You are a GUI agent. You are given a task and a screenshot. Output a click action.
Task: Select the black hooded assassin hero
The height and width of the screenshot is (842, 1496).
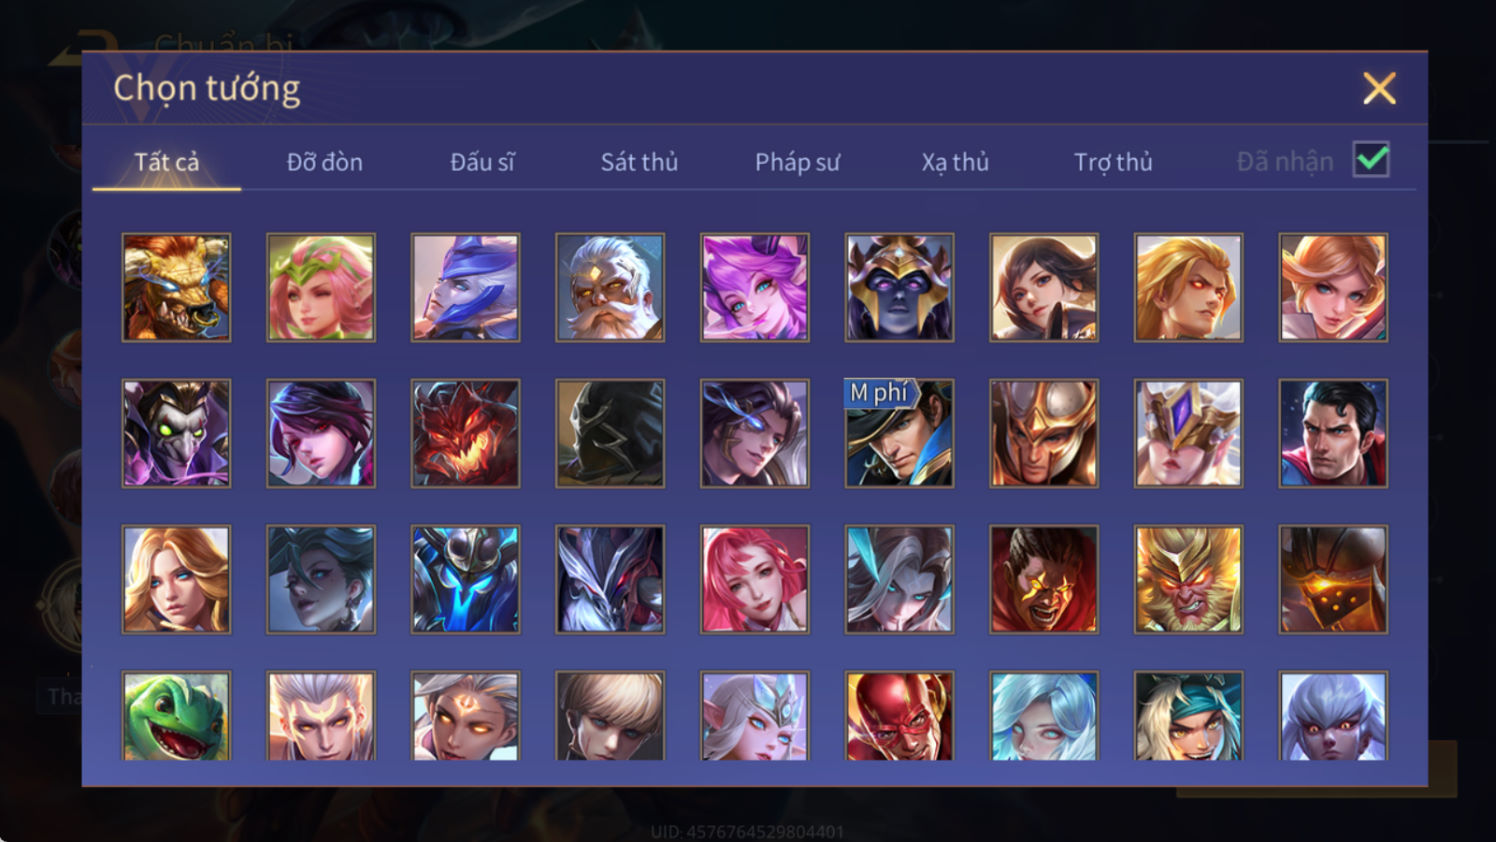click(x=610, y=433)
